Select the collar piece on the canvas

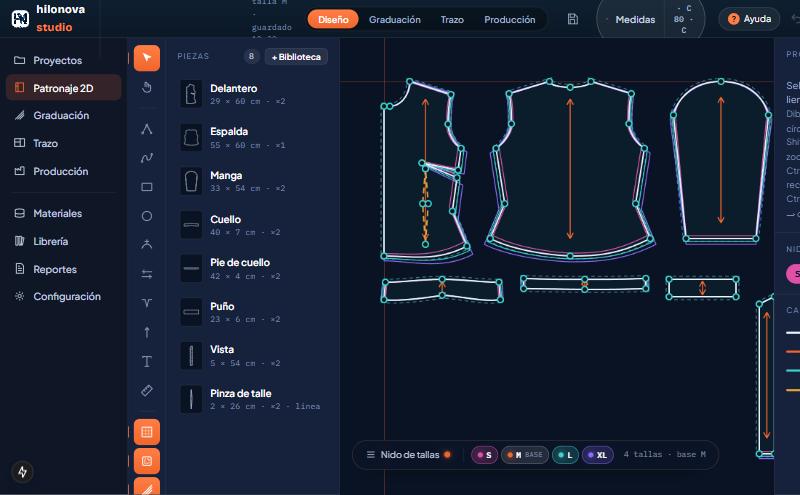point(442,289)
